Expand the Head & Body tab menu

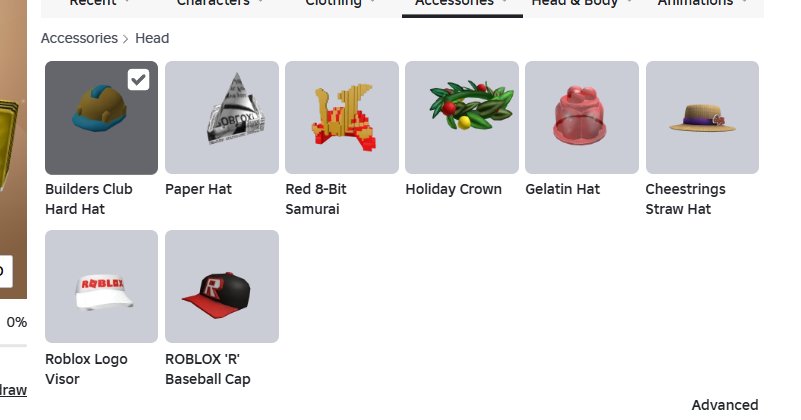click(582, 4)
